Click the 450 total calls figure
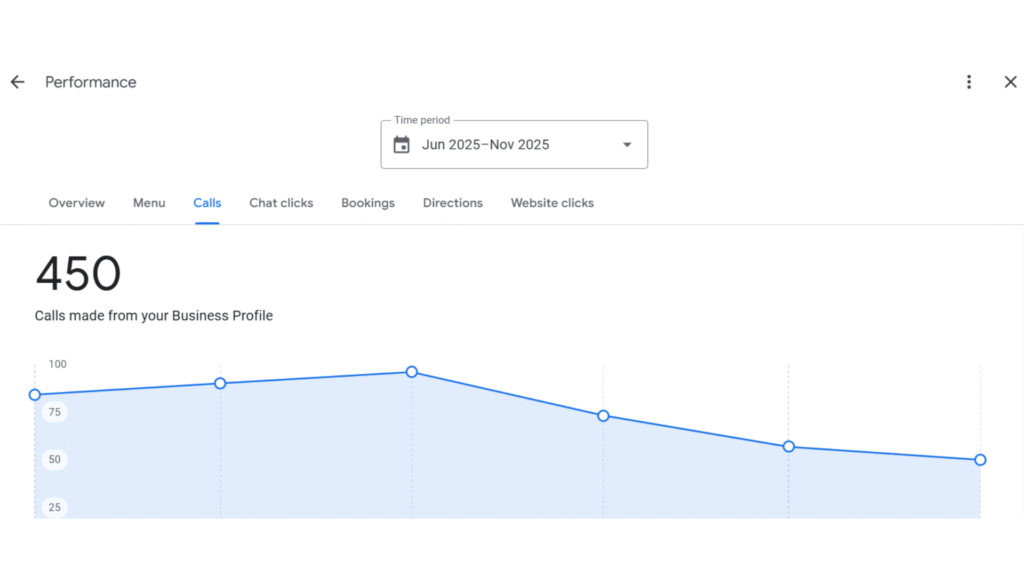Image resolution: width=1024 pixels, height=576 pixels. click(78, 274)
